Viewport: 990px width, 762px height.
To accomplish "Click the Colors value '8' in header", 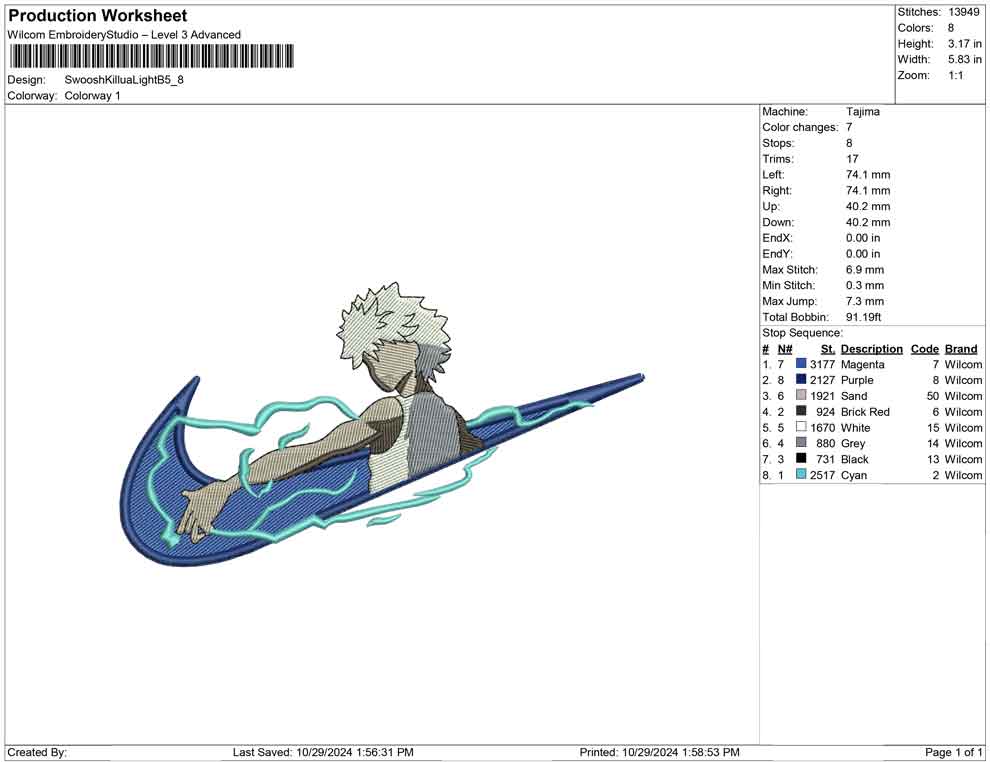I will (x=951, y=28).
